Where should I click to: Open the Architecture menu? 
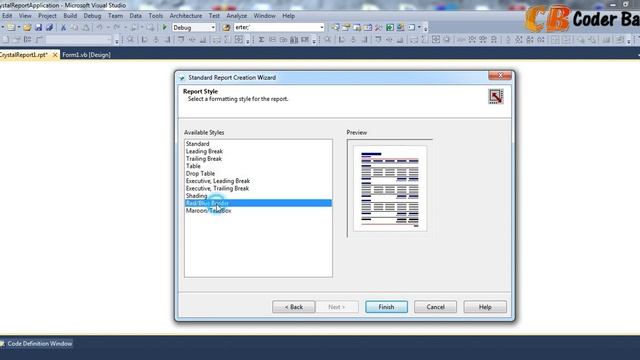(186, 16)
